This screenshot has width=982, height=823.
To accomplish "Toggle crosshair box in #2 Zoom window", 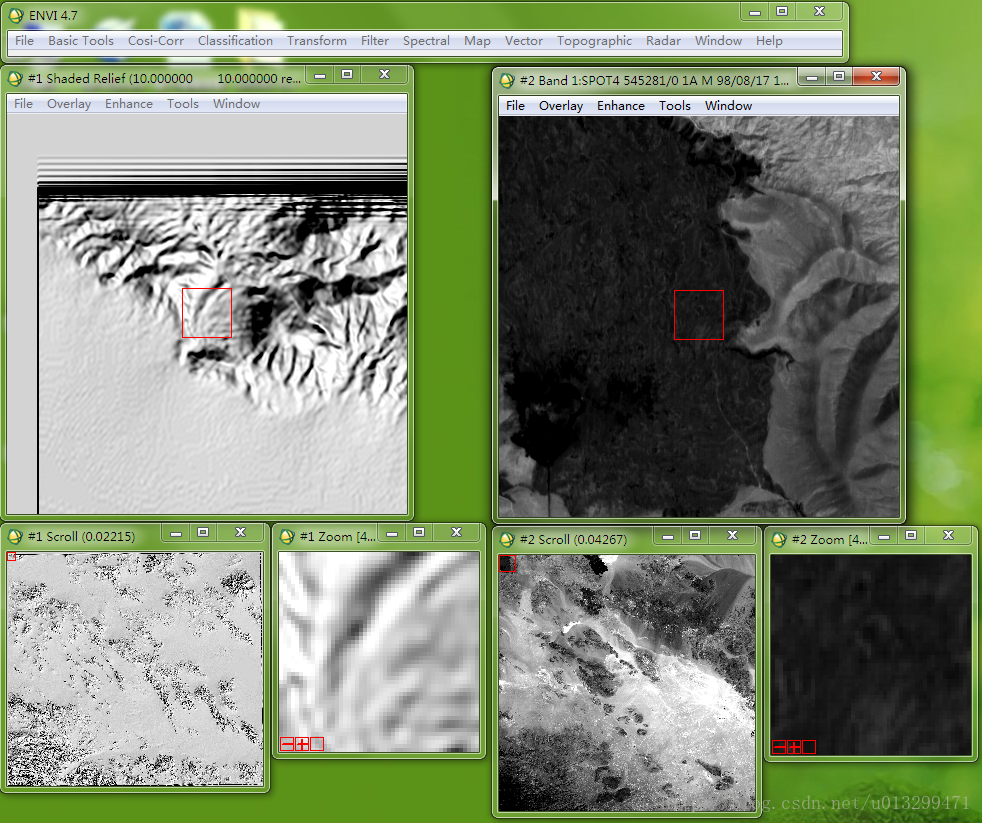I will (x=809, y=747).
